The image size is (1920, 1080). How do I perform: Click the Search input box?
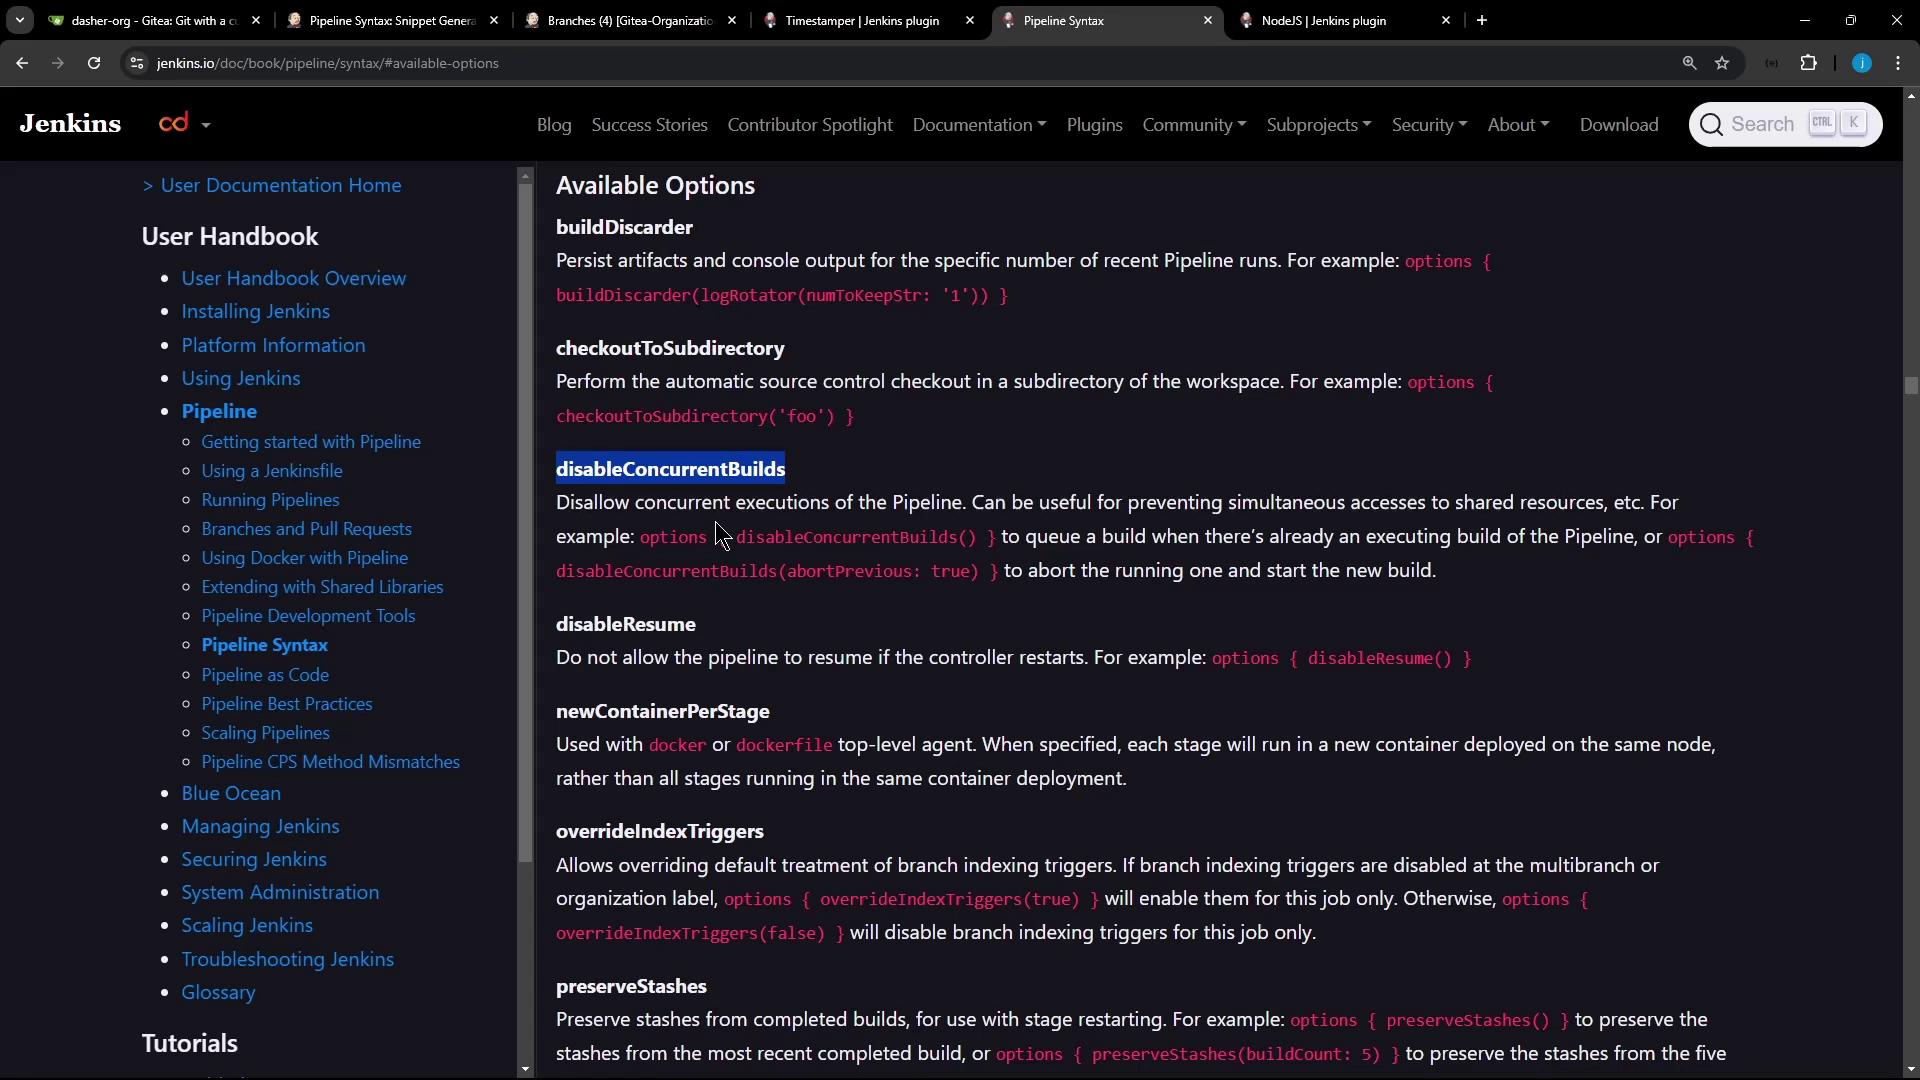tap(1762, 124)
